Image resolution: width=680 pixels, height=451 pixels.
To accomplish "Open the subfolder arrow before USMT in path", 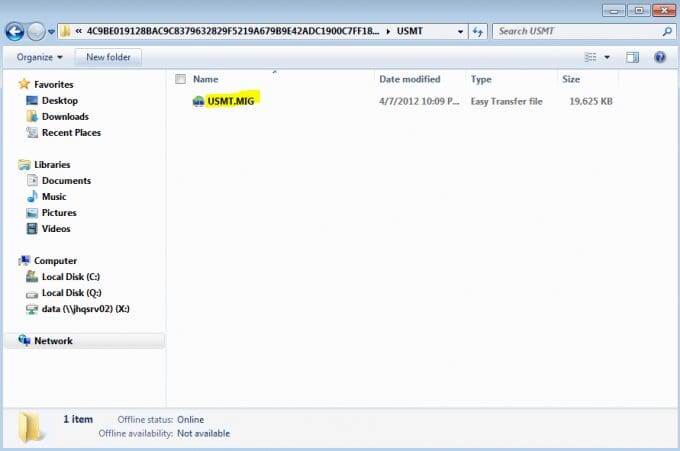I will tap(388, 31).
